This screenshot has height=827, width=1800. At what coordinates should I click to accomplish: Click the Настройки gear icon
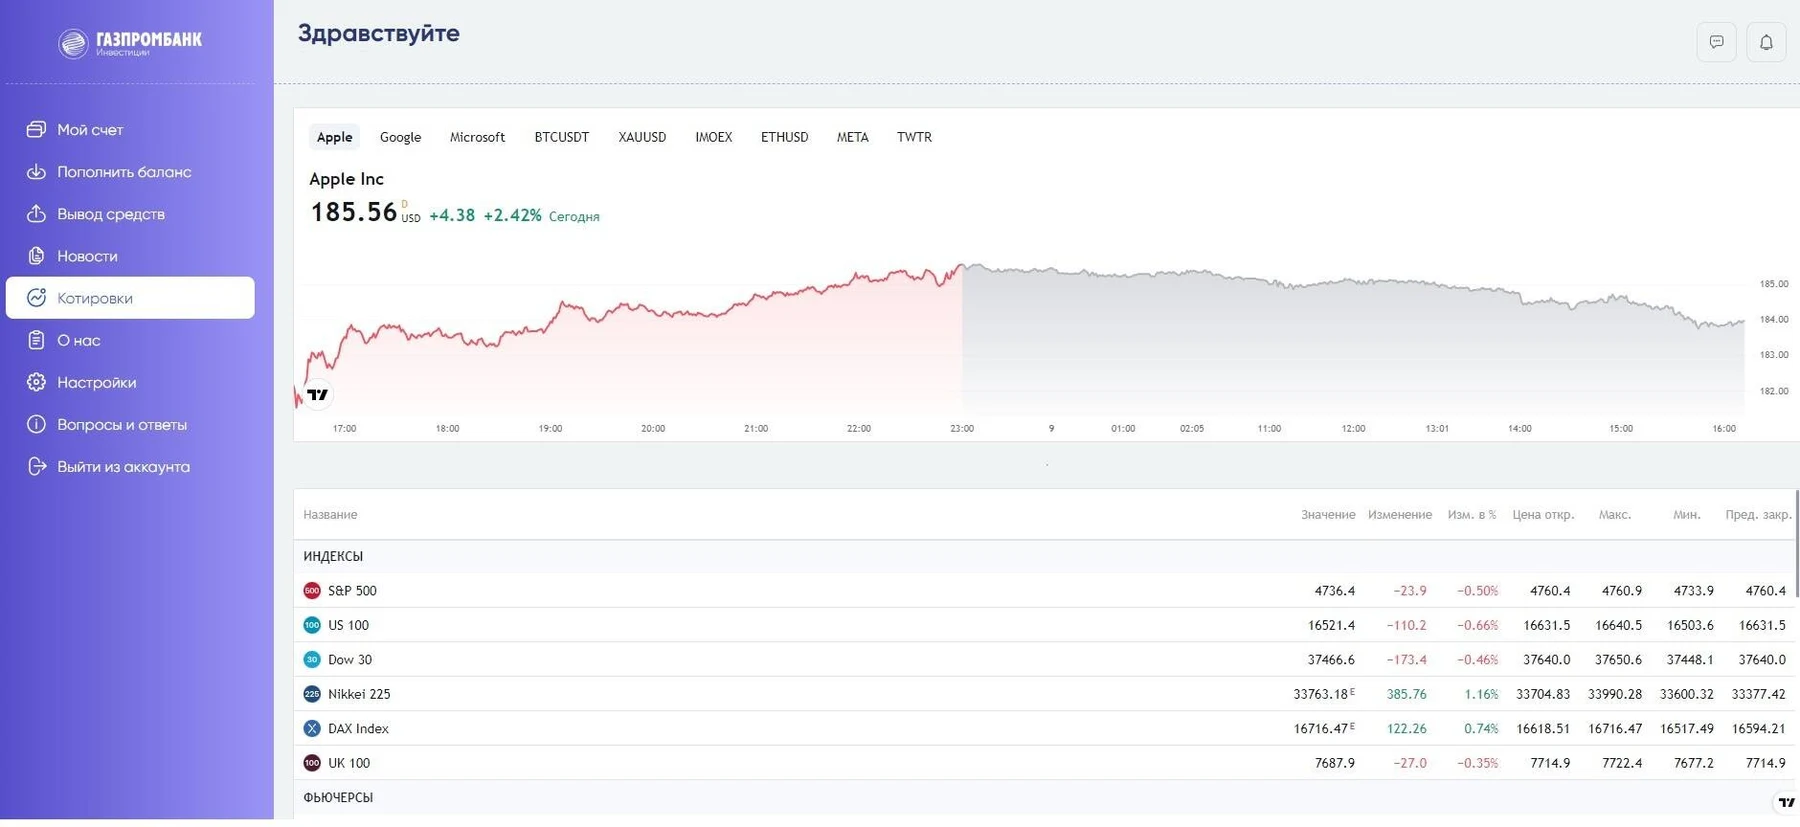pyautogui.click(x=36, y=382)
